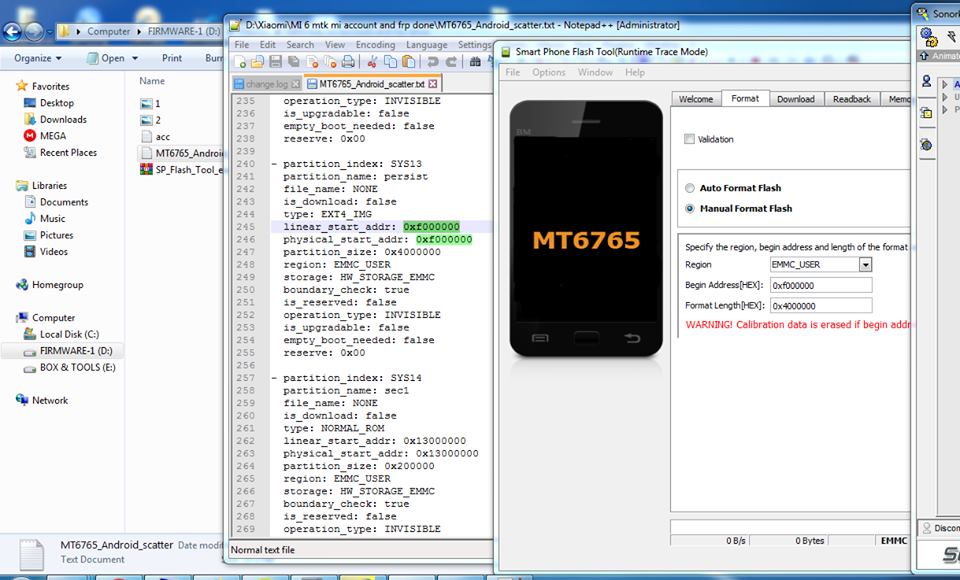960x580 pixels.
Task: Click the Begin Address[HEX] input field
Action: pyautogui.click(x=821, y=285)
